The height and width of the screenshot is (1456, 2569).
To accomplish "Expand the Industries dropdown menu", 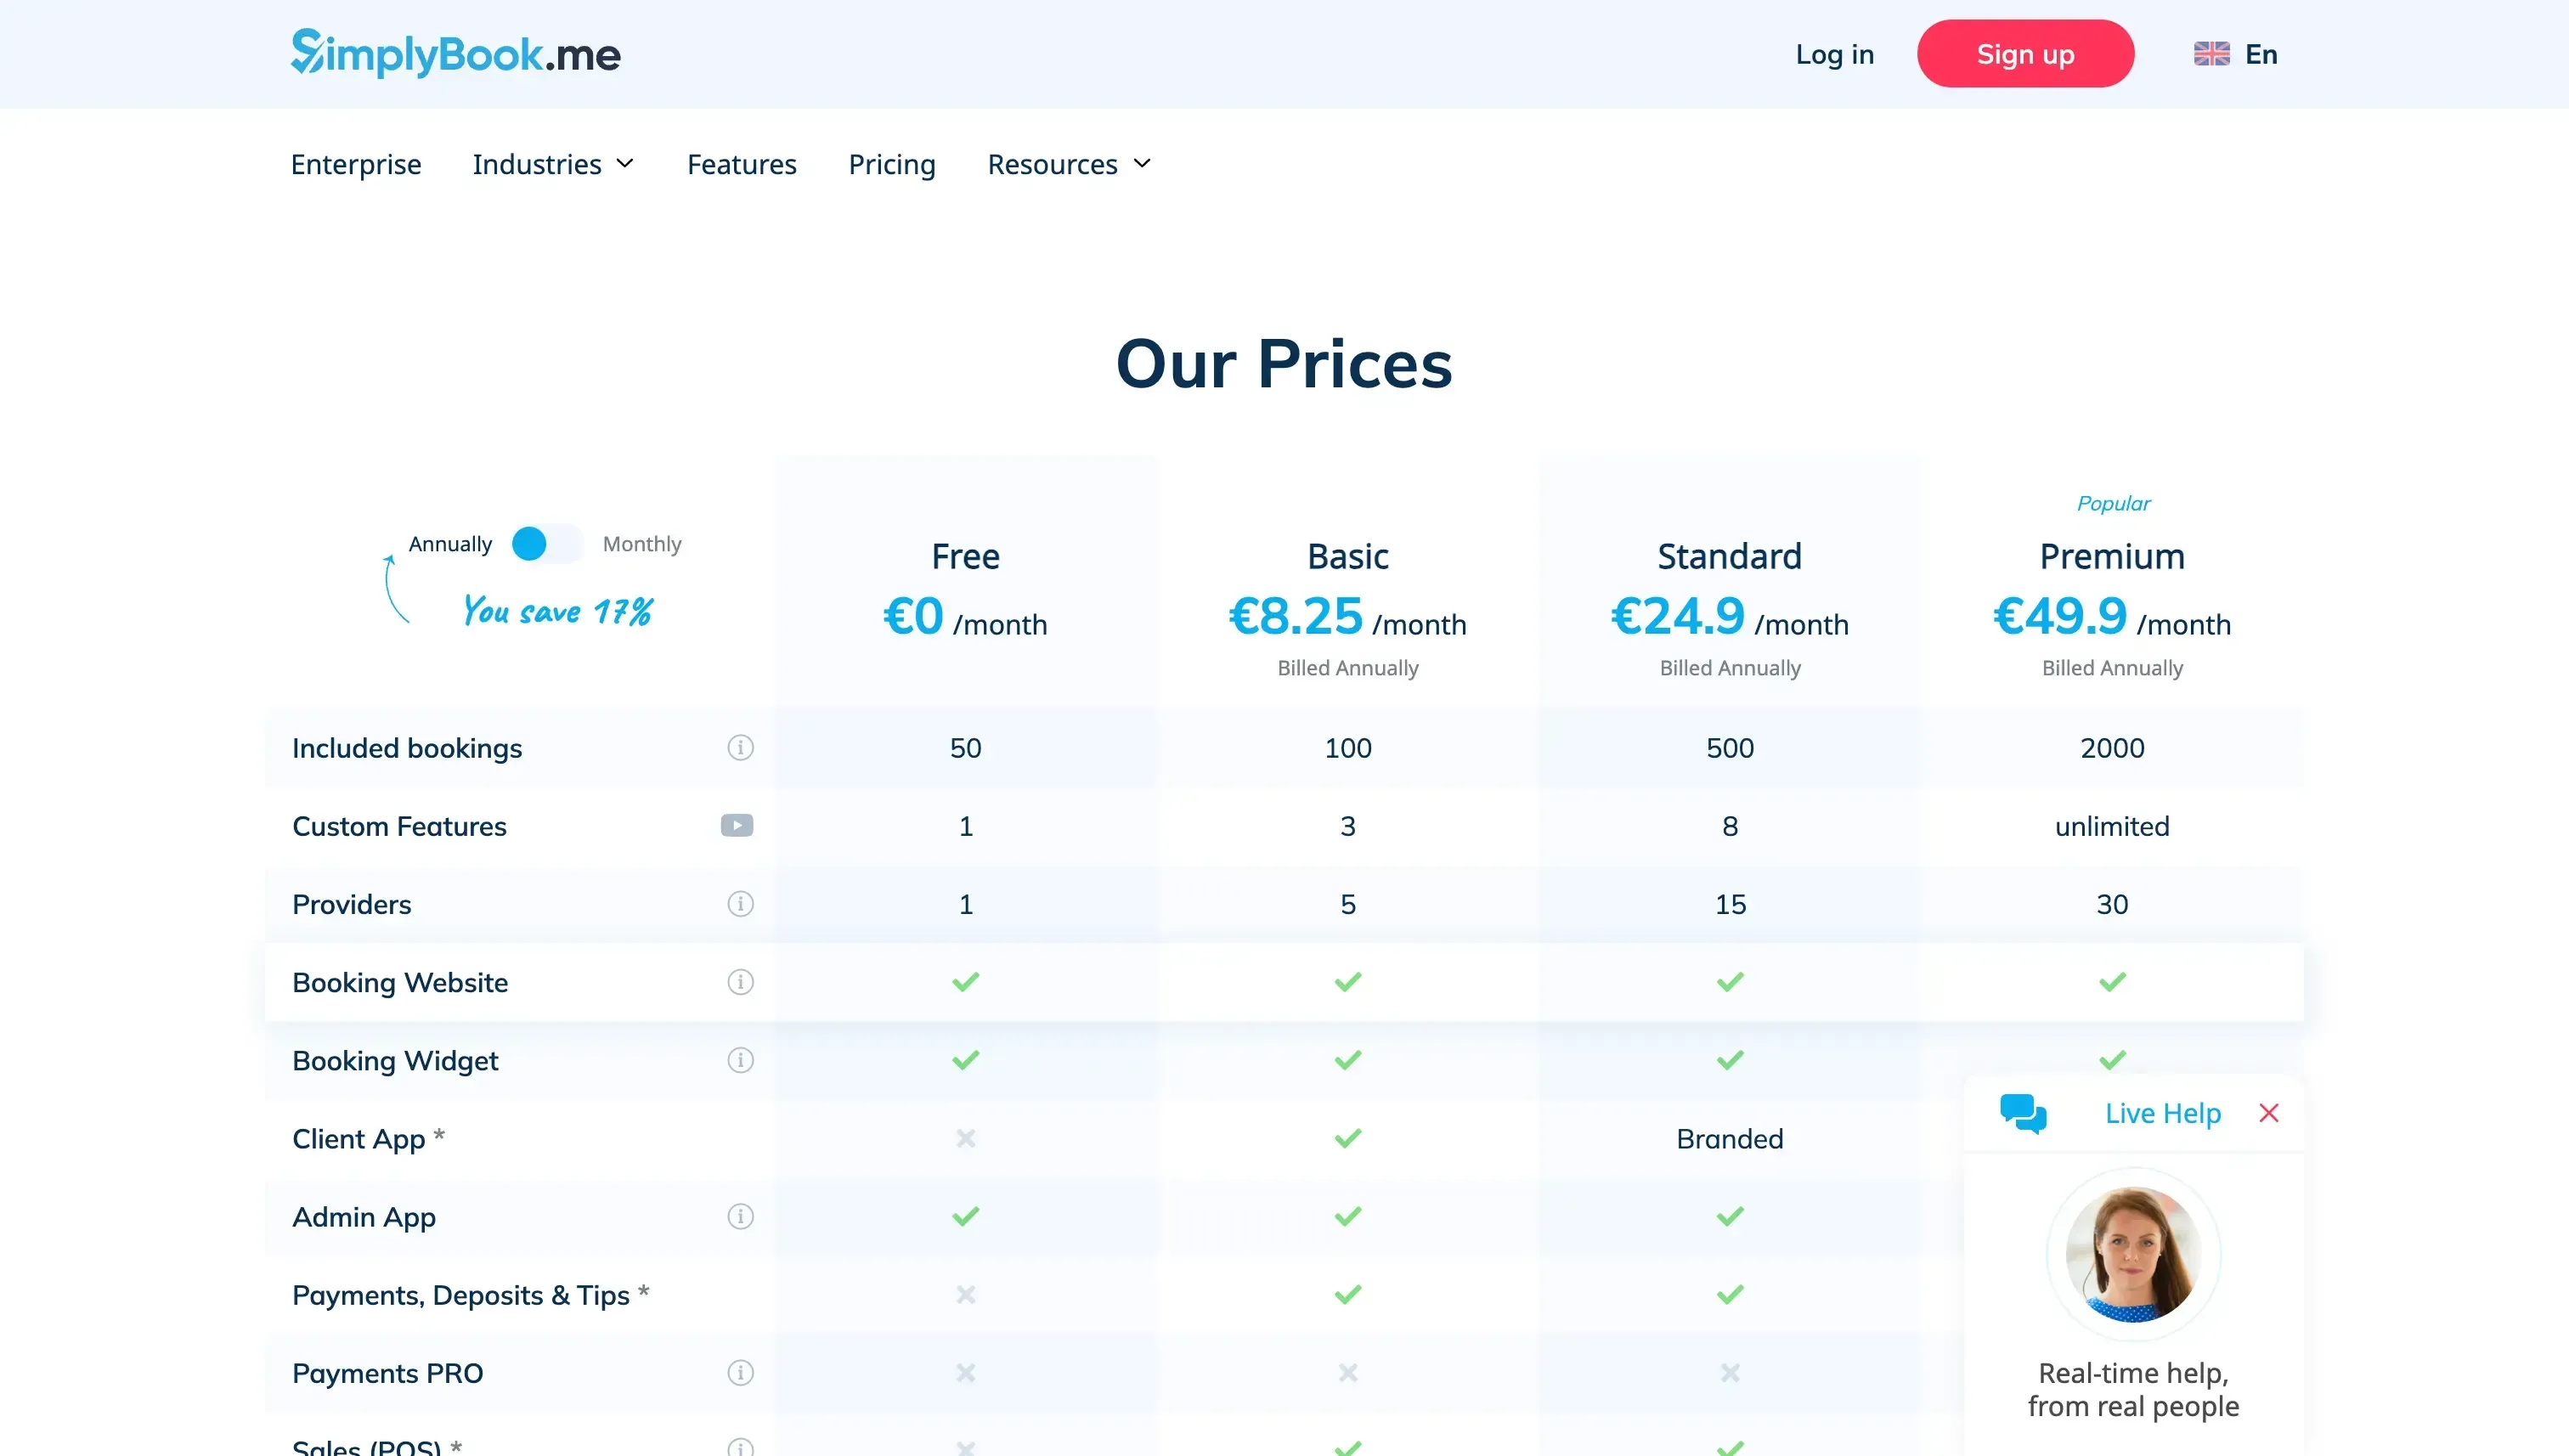I will pyautogui.click(x=553, y=164).
